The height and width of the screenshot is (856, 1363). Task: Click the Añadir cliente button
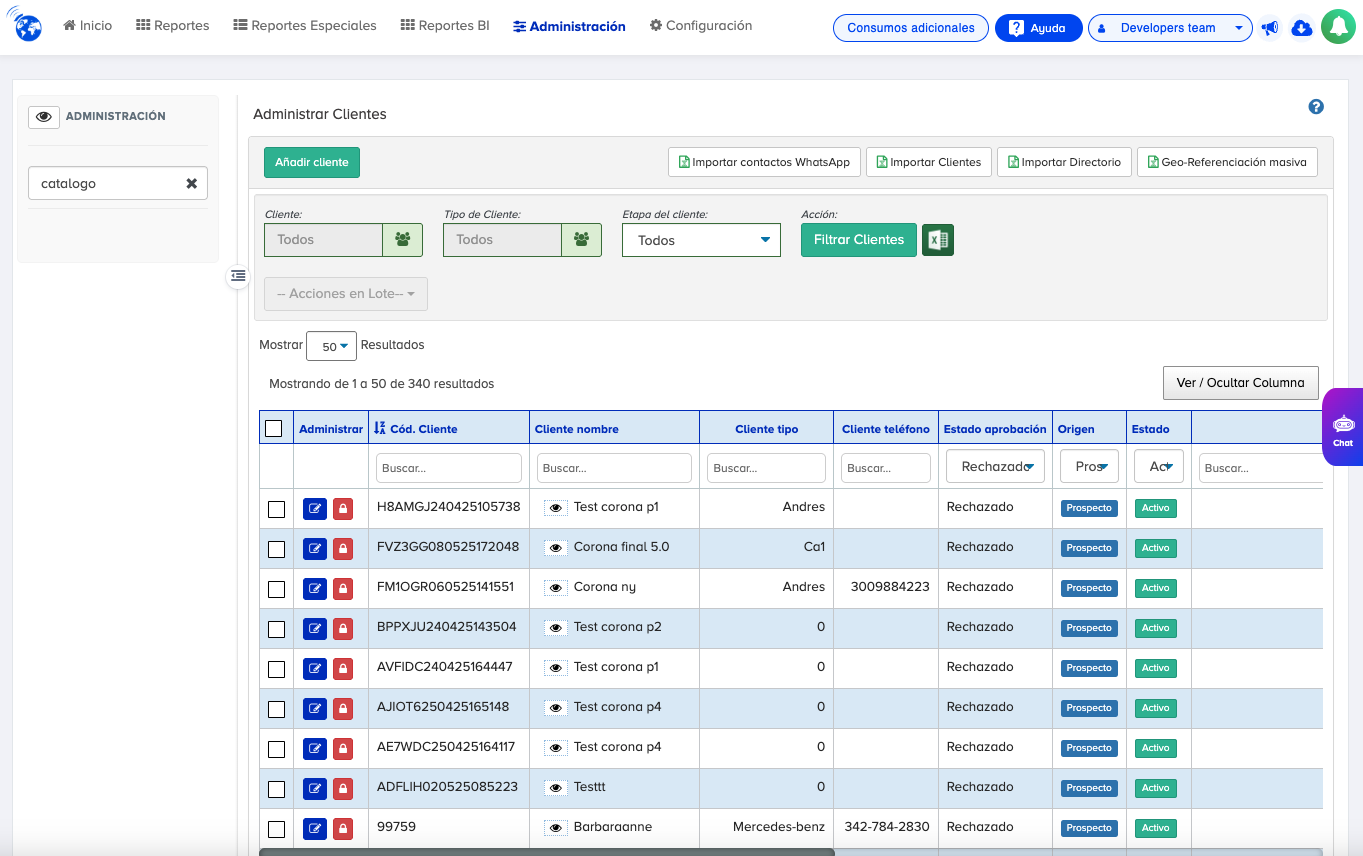(x=311, y=162)
